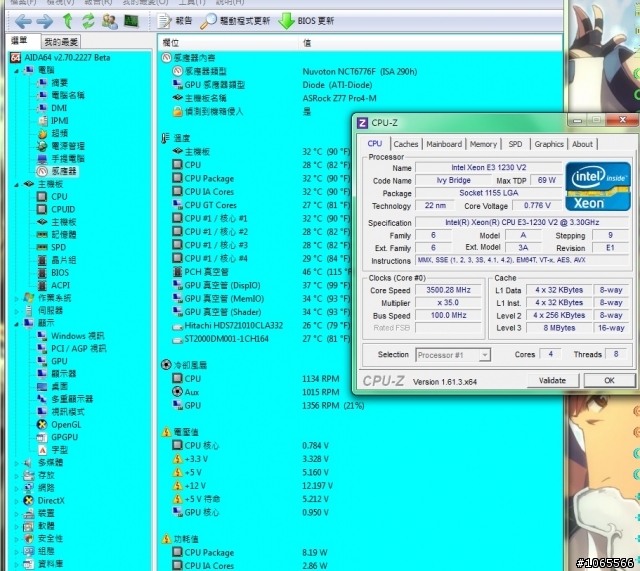This screenshot has height=571, width=640.
Task: Click the +12 V voltage row
Action: (x=252, y=486)
